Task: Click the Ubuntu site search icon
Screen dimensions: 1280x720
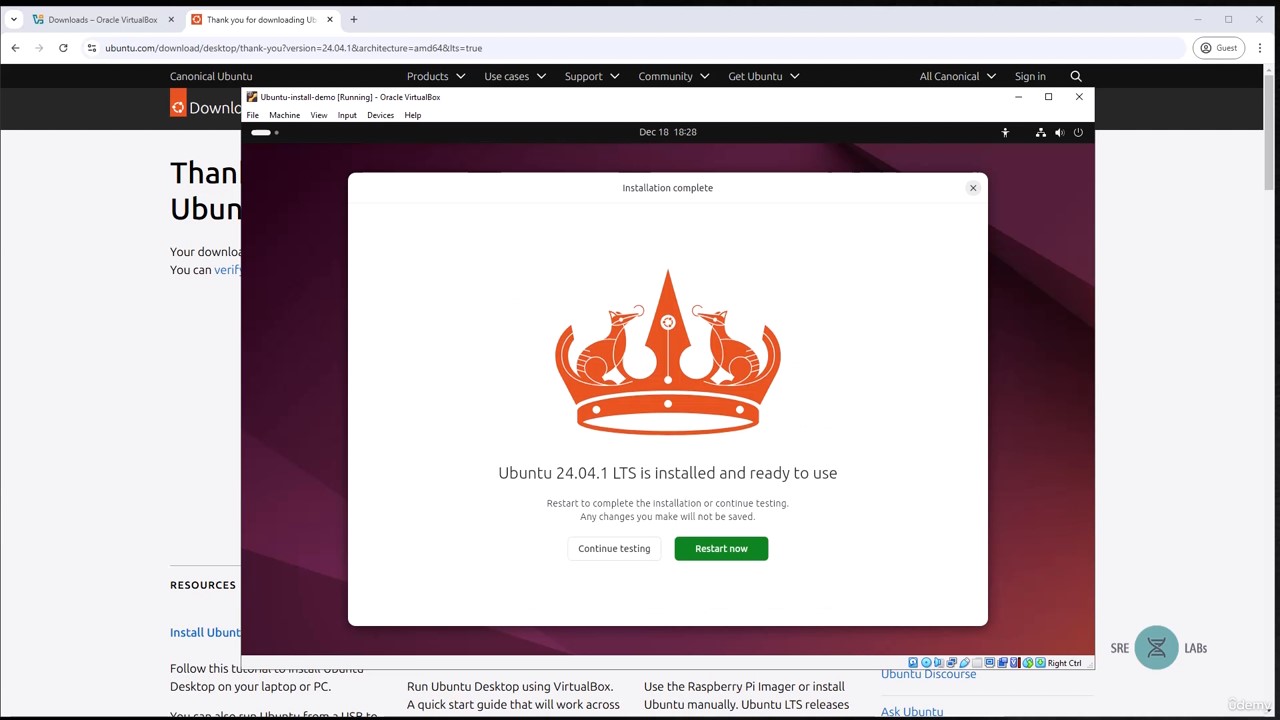Action: point(1076,76)
